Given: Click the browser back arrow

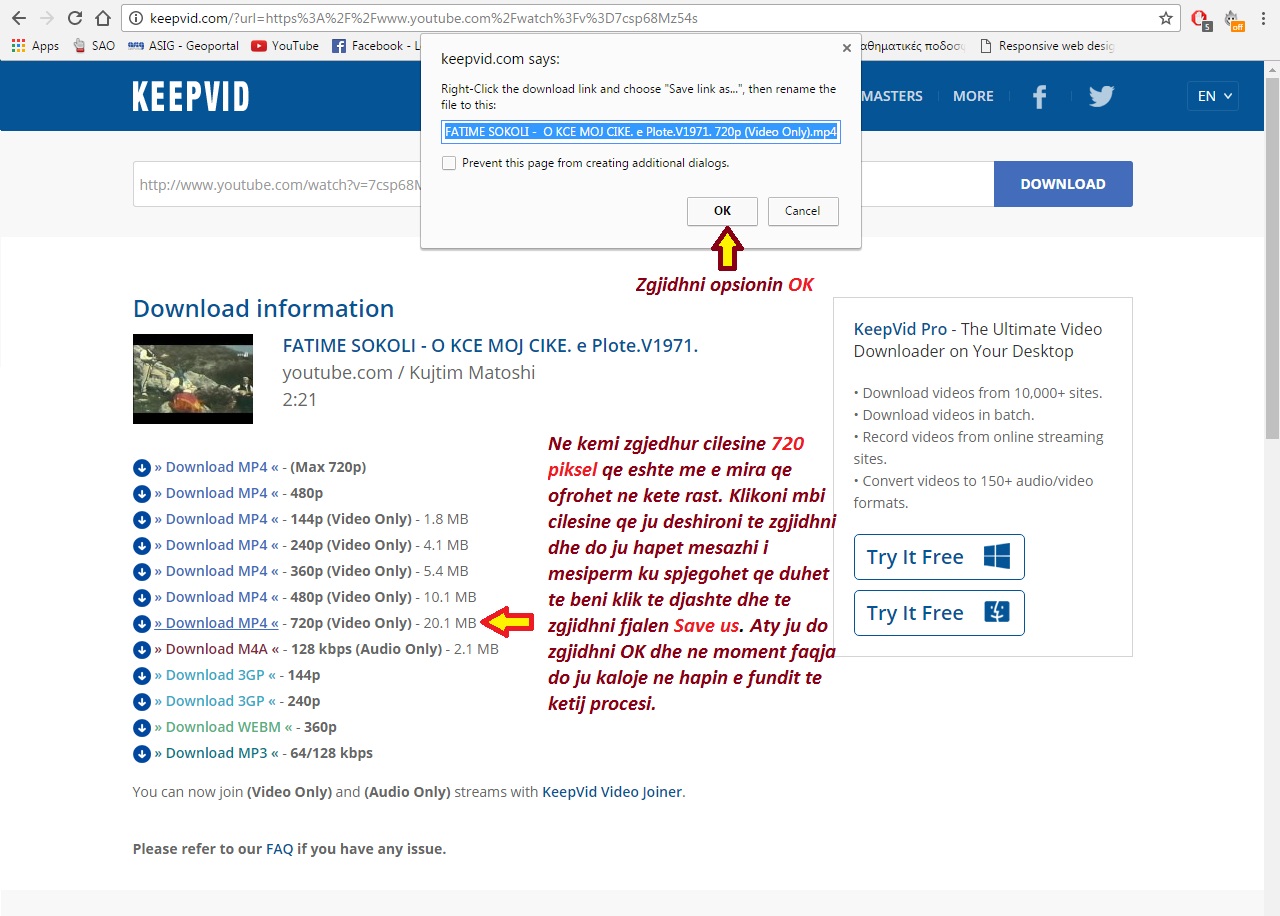Looking at the screenshot, I should click(18, 18).
